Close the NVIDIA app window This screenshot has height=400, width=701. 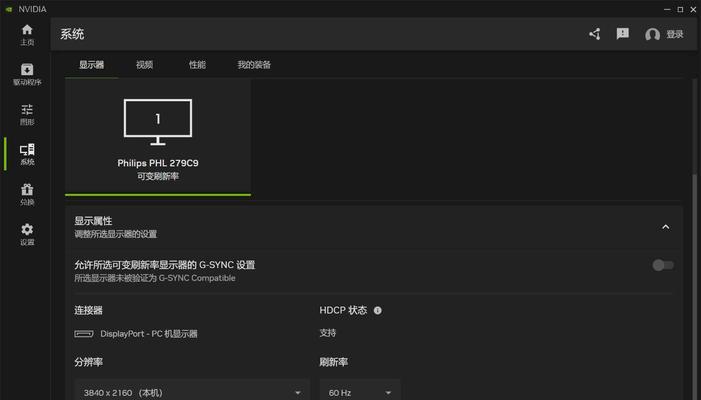[693, 9]
